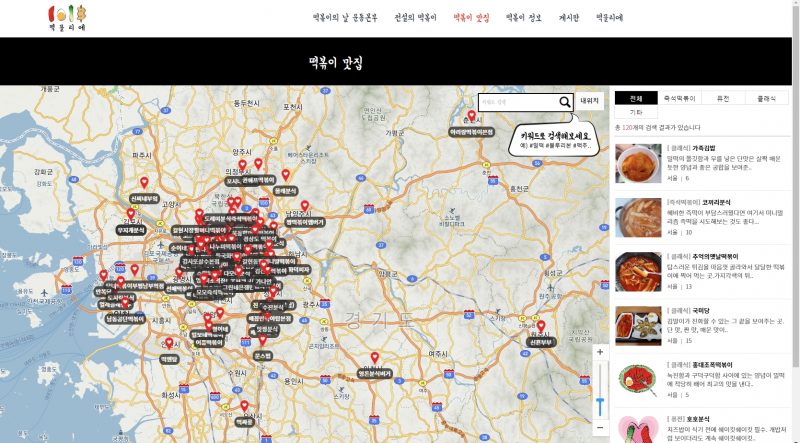800x443 pixels.
Task: Open the 추억의옛날떡볶이 listing title
Action: [715, 257]
